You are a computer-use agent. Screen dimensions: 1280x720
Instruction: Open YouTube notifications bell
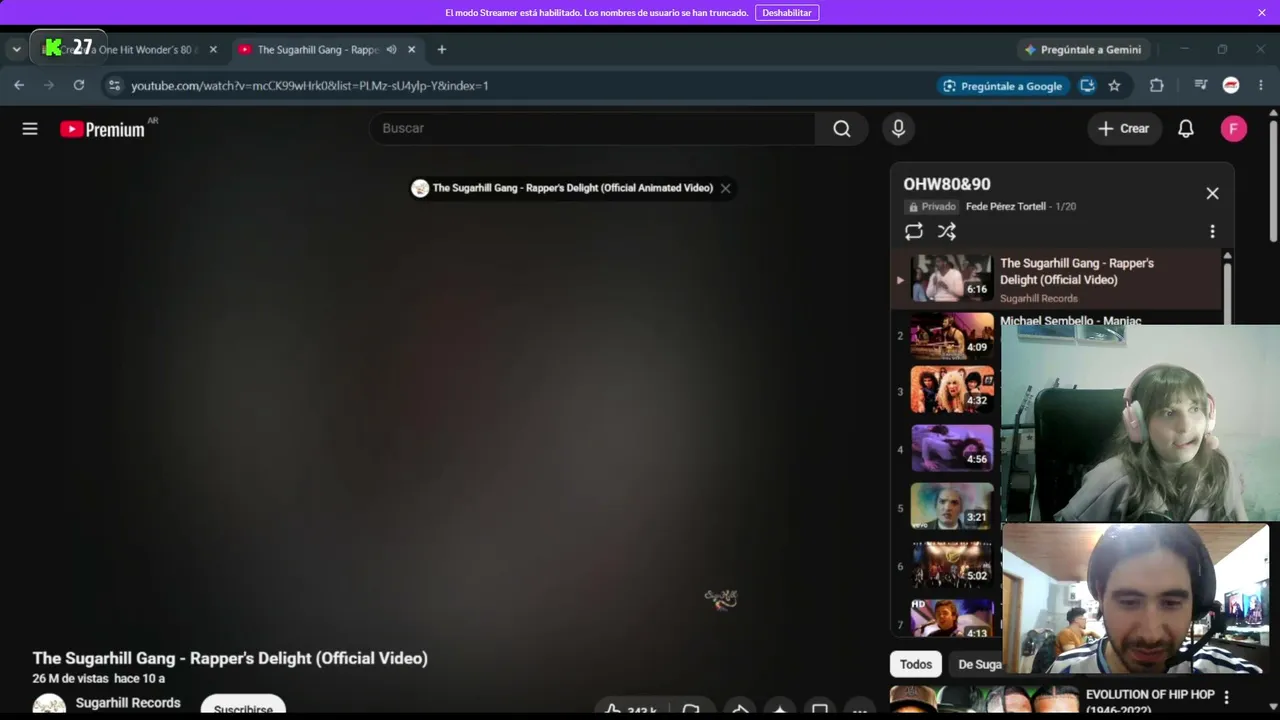click(x=1186, y=128)
